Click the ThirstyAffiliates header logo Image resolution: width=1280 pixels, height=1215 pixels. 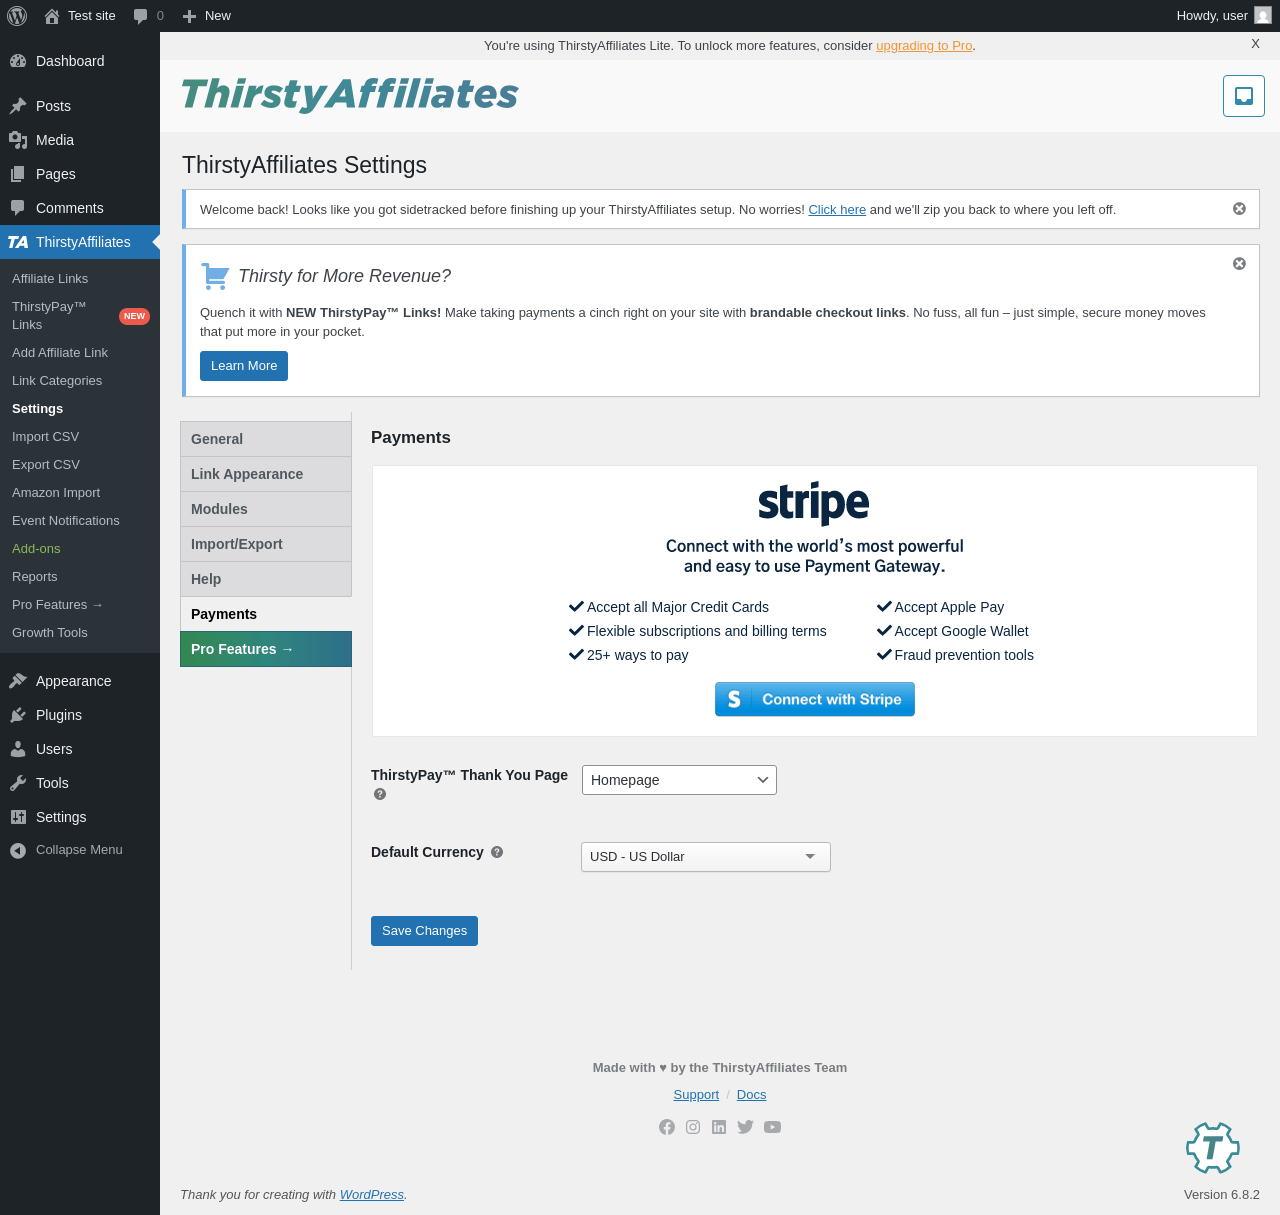pyautogui.click(x=349, y=95)
